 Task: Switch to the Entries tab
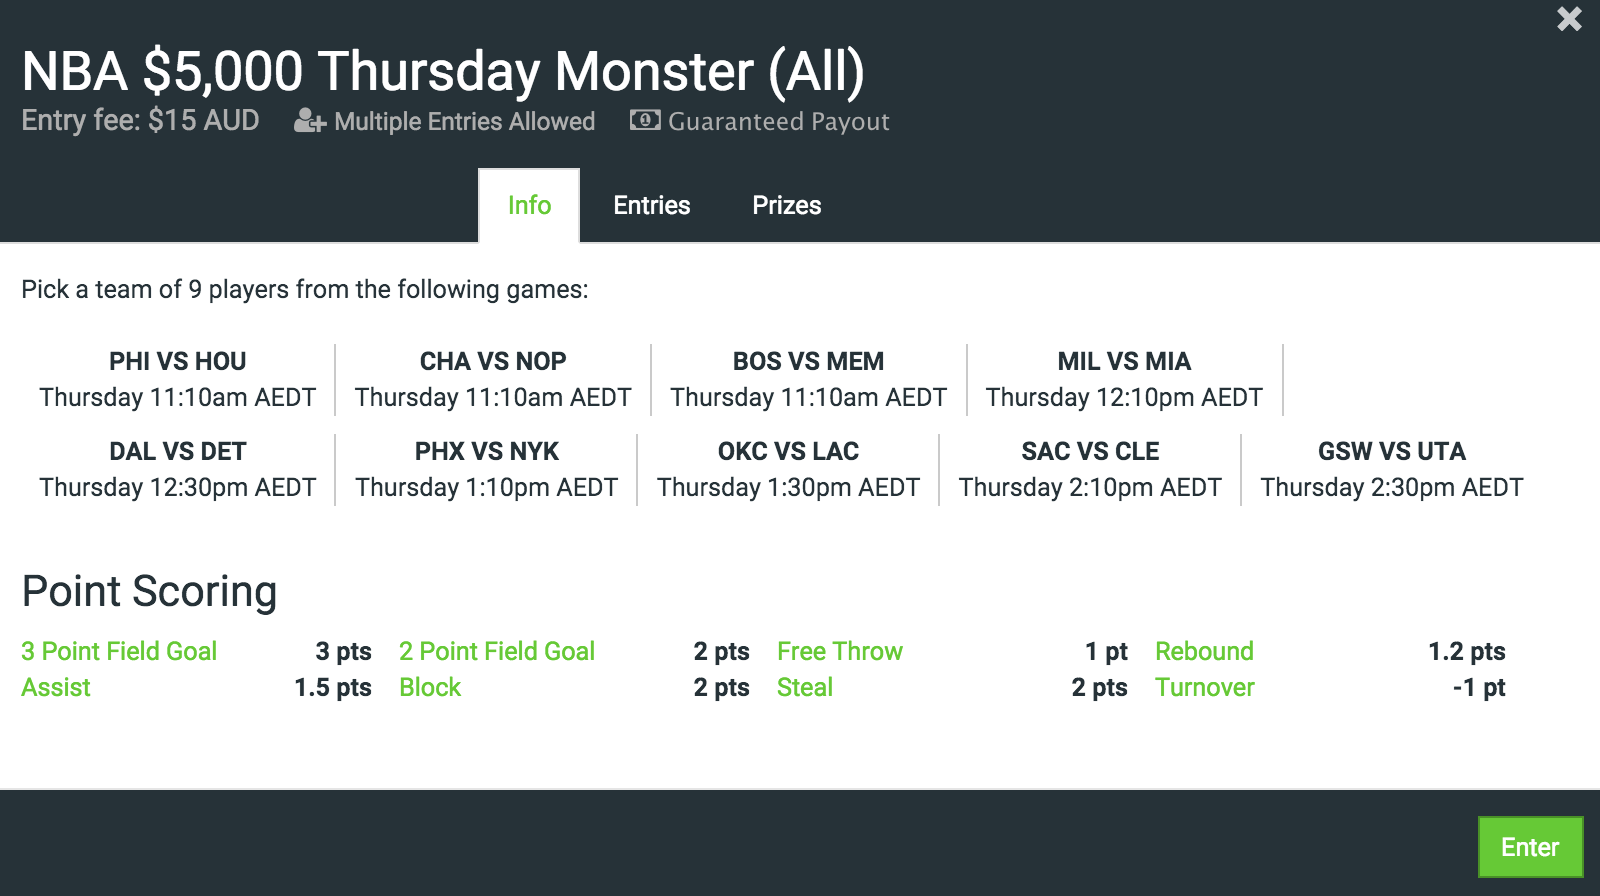pyautogui.click(x=652, y=205)
